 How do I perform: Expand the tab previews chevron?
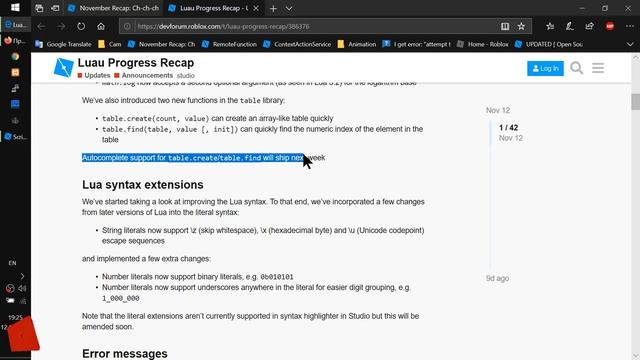coord(289,8)
